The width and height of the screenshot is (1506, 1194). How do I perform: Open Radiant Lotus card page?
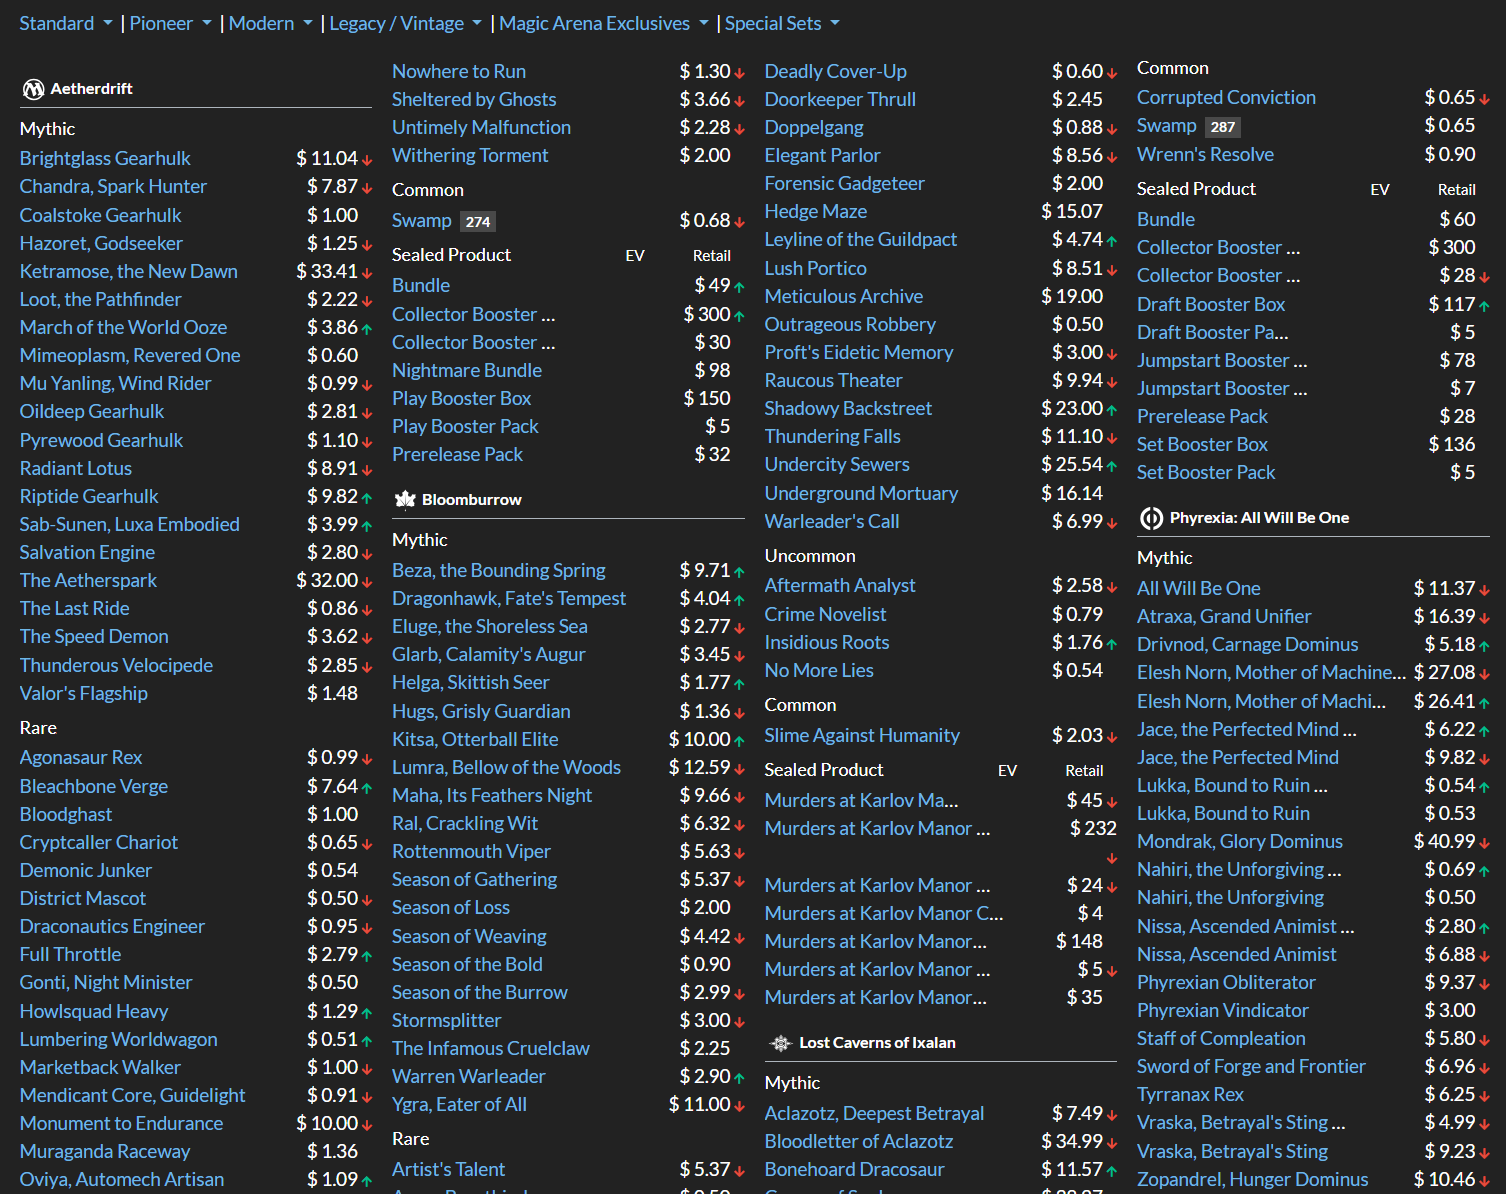[x=76, y=468]
